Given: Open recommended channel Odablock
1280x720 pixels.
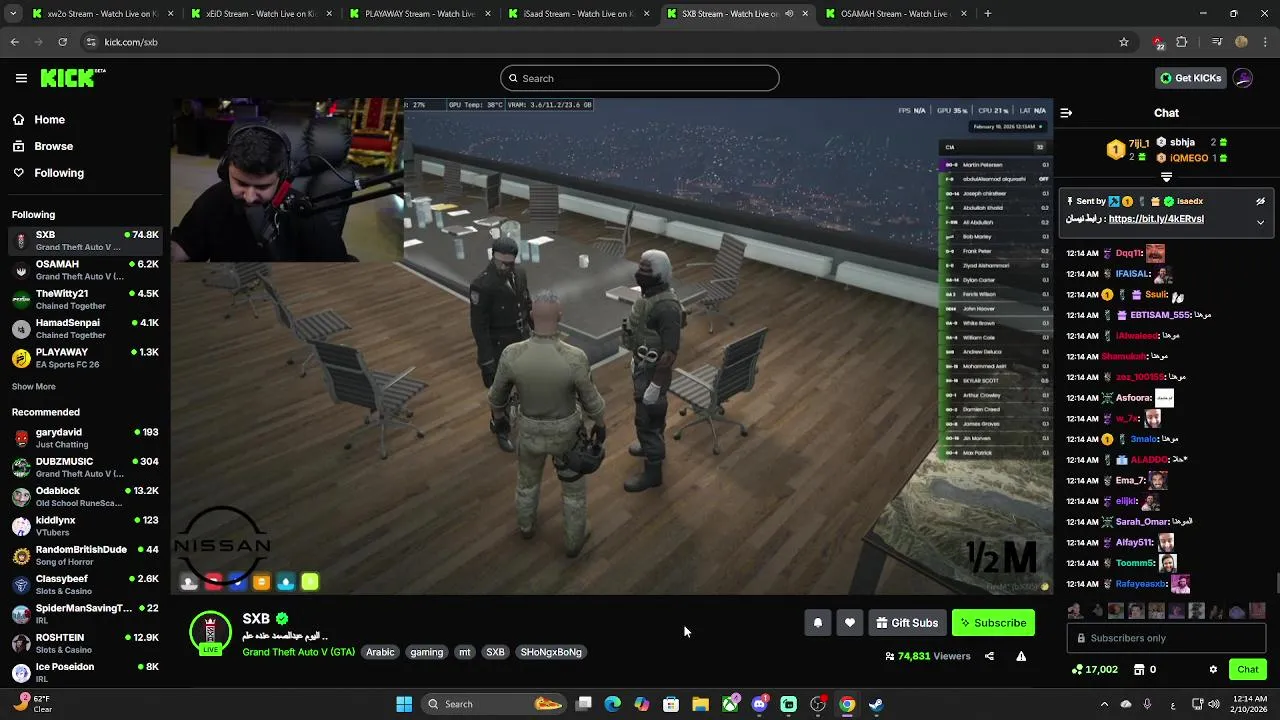Looking at the screenshot, I should (x=85, y=497).
